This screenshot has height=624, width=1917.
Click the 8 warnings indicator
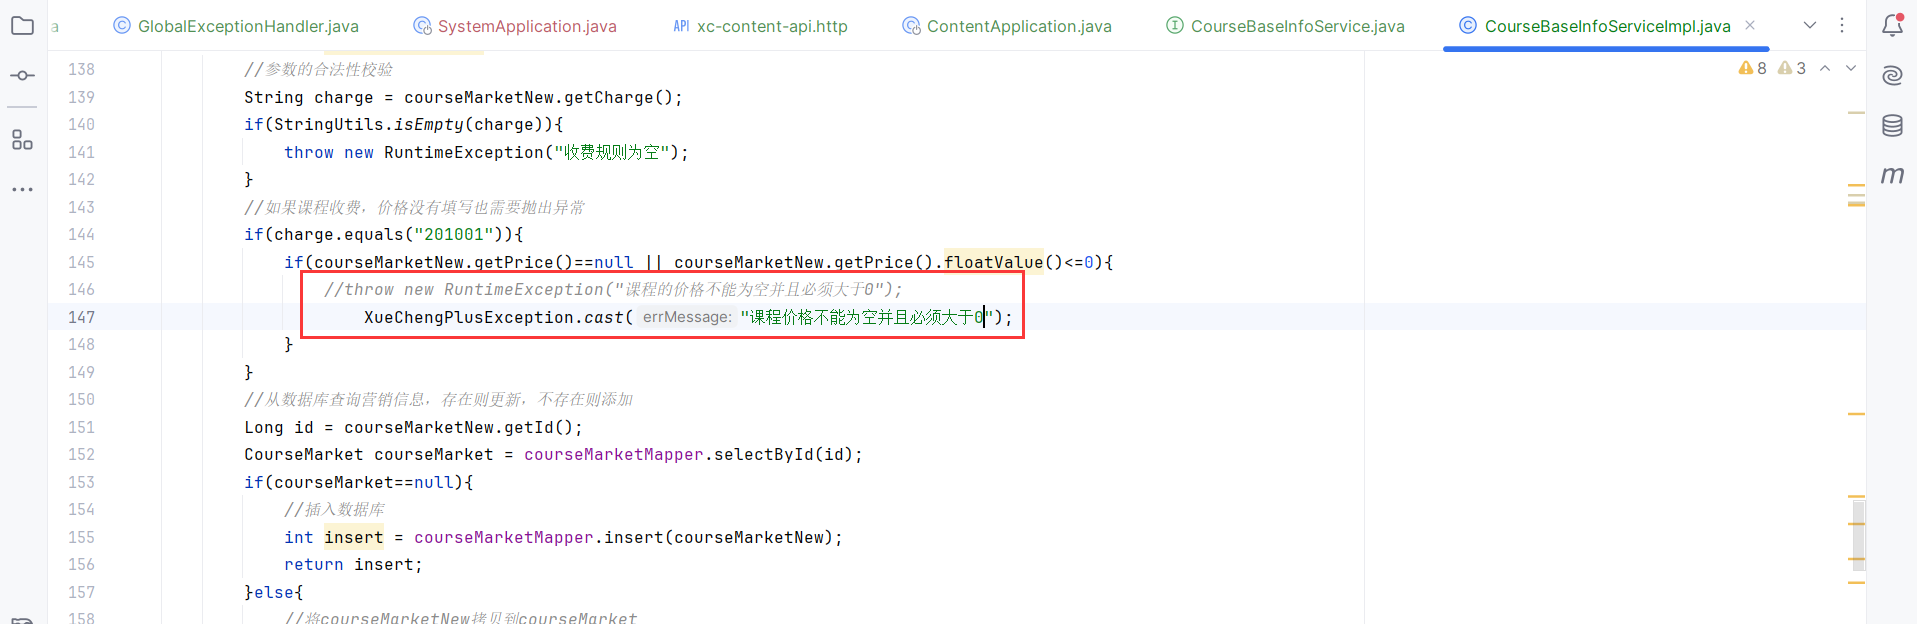pyautogui.click(x=1753, y=68)
